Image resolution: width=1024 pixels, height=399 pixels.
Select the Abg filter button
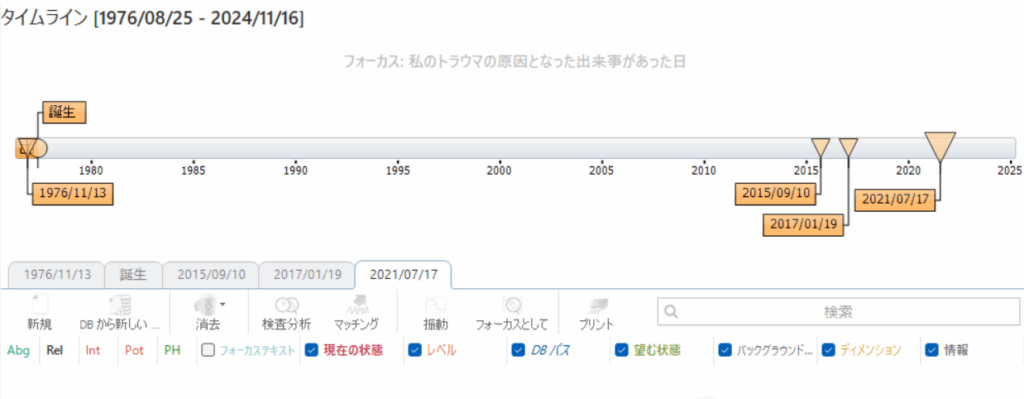(x=18, y=350)
